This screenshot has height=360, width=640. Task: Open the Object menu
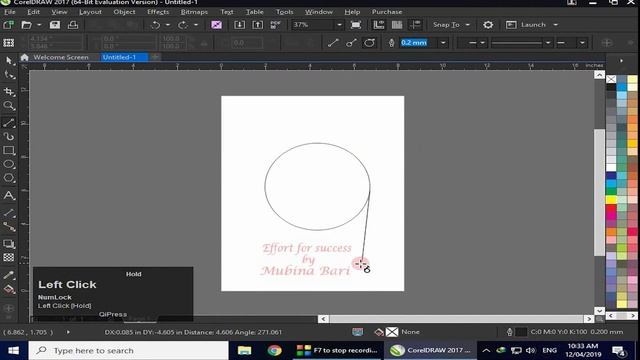coord(124,12)
